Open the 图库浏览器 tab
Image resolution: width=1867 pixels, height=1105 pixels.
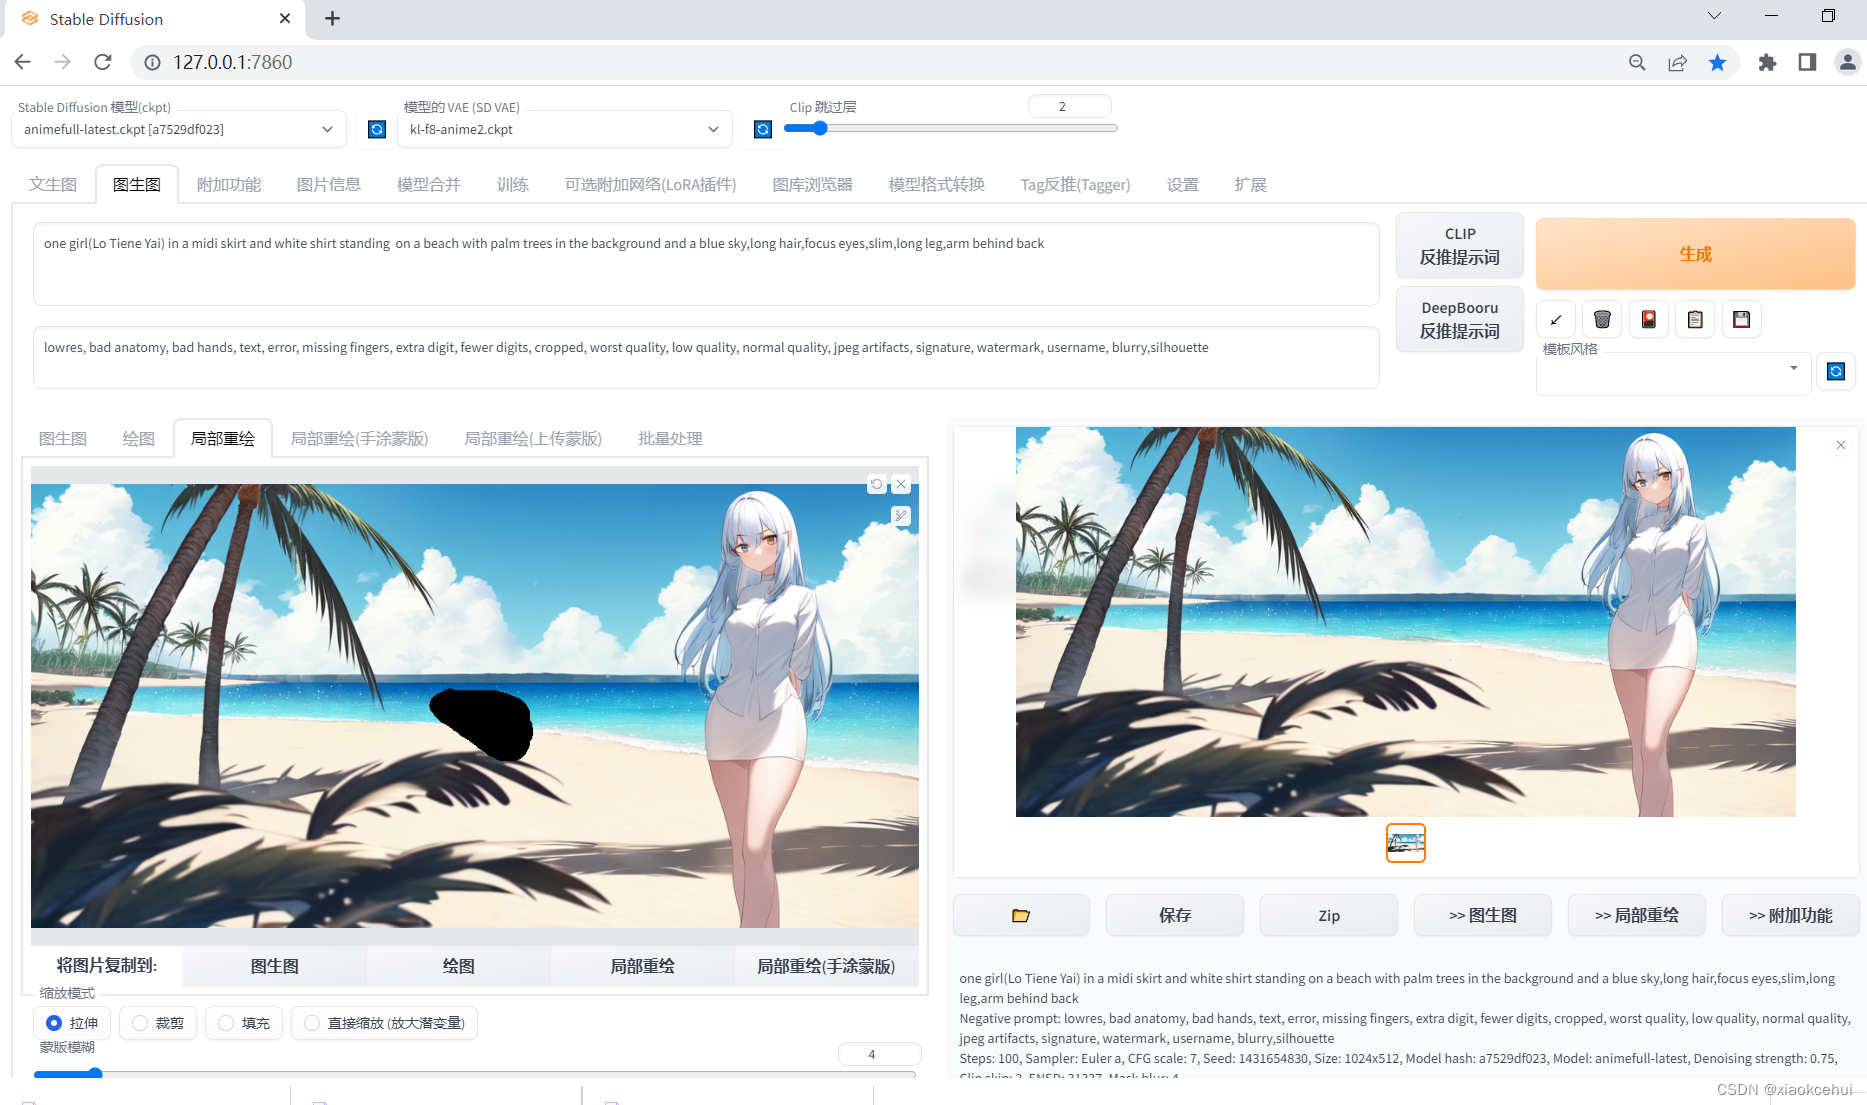[x=813, y=184]
